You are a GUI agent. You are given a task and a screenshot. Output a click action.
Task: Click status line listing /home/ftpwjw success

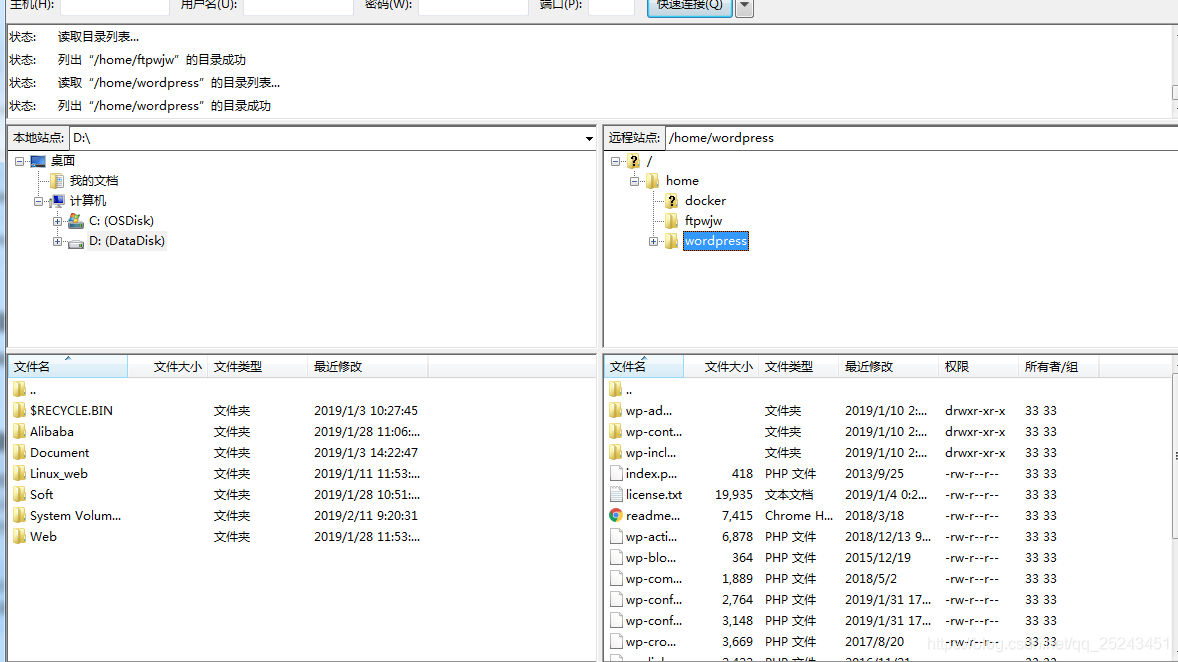click(152, 60)
